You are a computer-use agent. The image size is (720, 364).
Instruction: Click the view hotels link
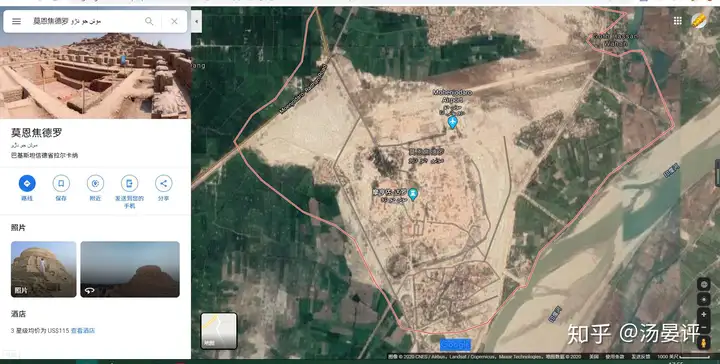click(x=83, y=330)
